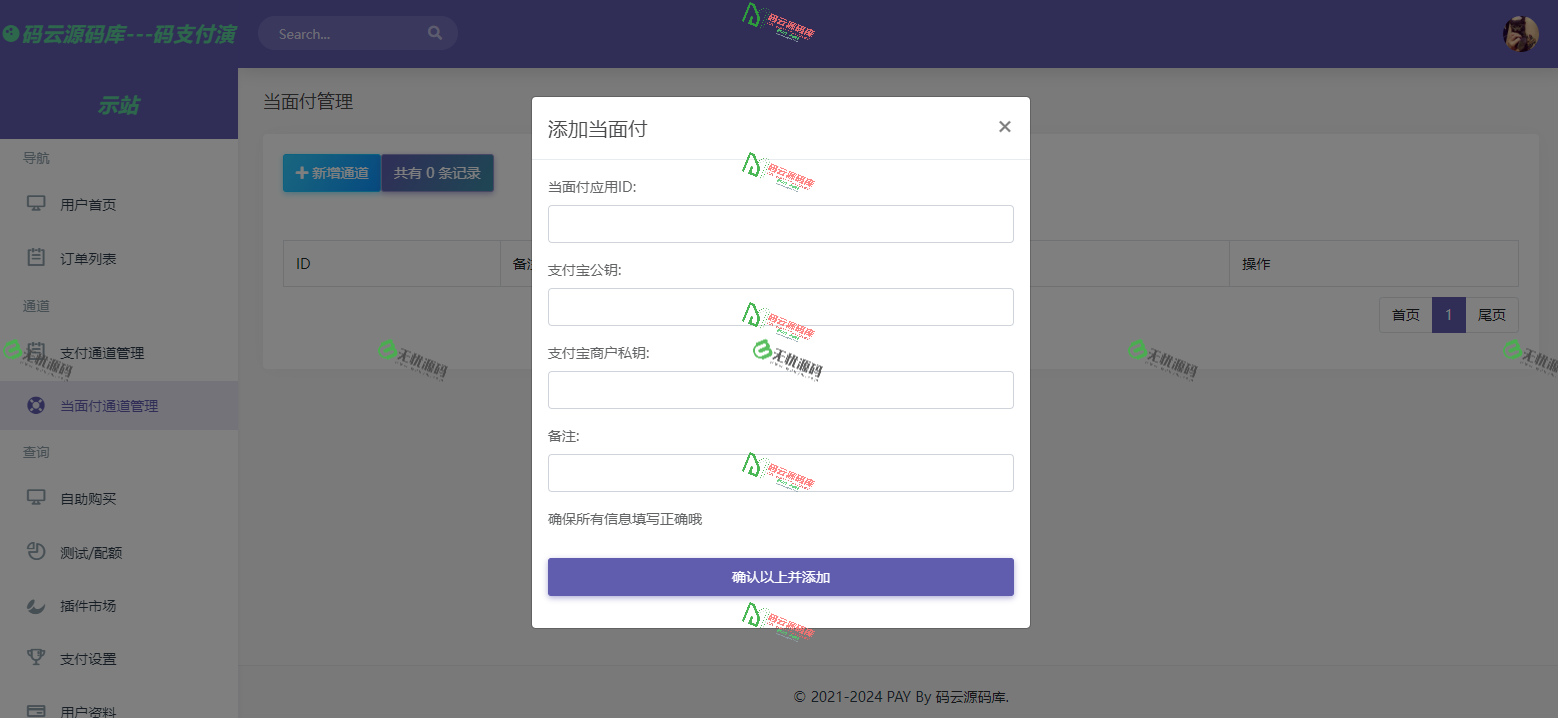Select 查询 section item 自助购买
This screenshot has height=718, width=1558.
90,498
